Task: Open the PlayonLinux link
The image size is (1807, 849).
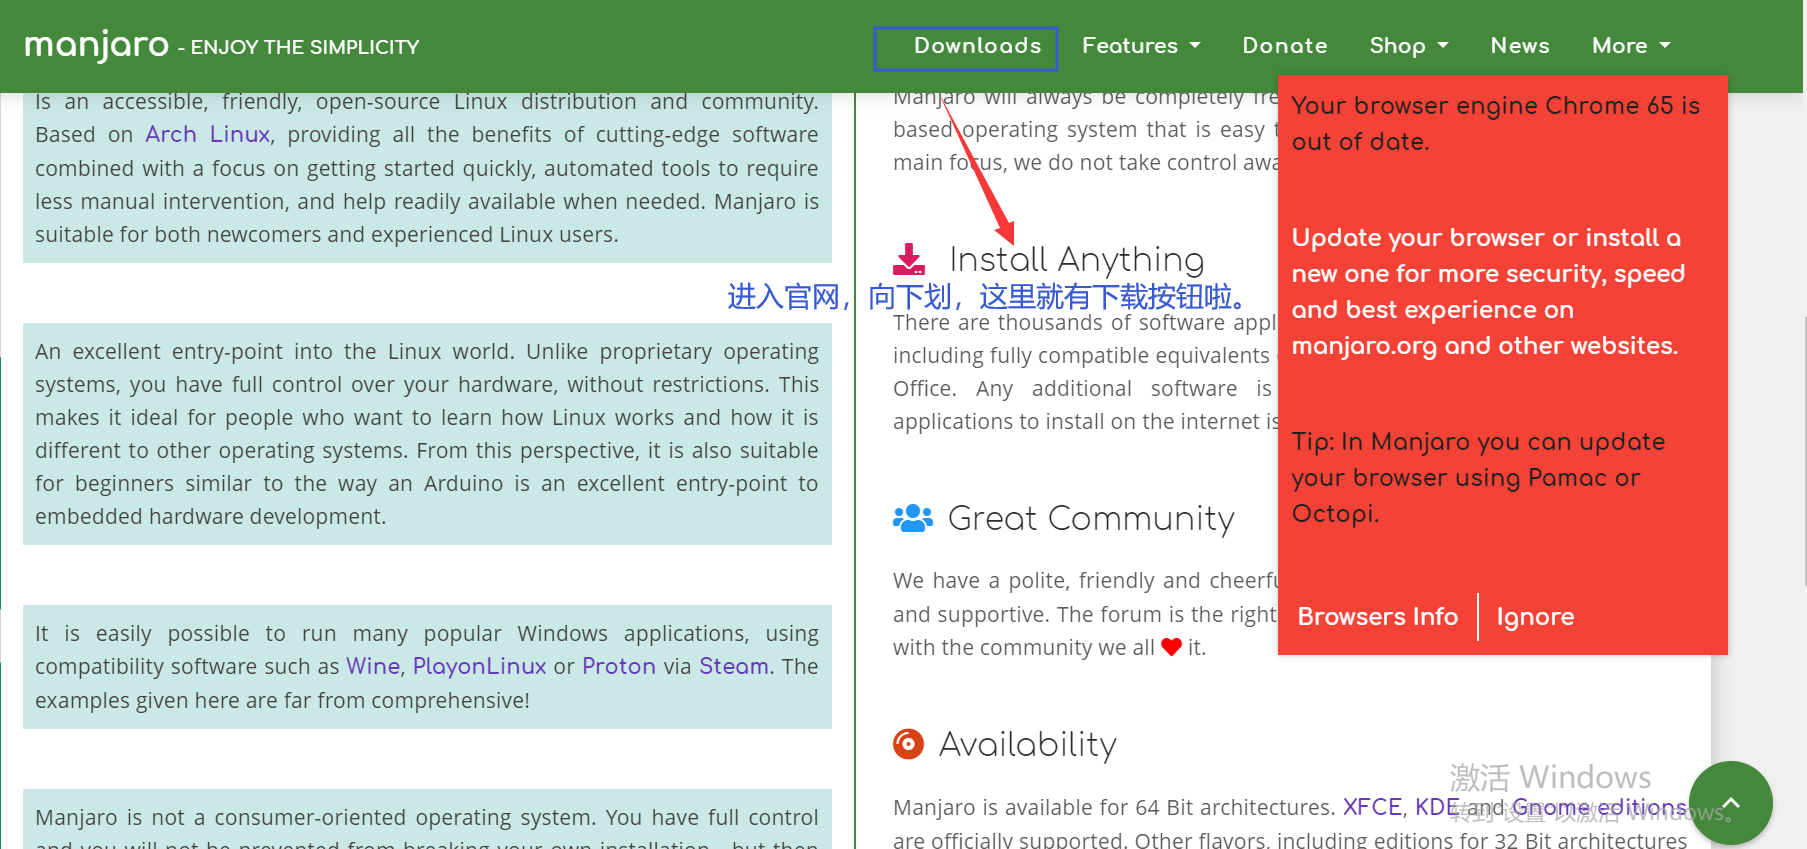Action: (480, 666)
